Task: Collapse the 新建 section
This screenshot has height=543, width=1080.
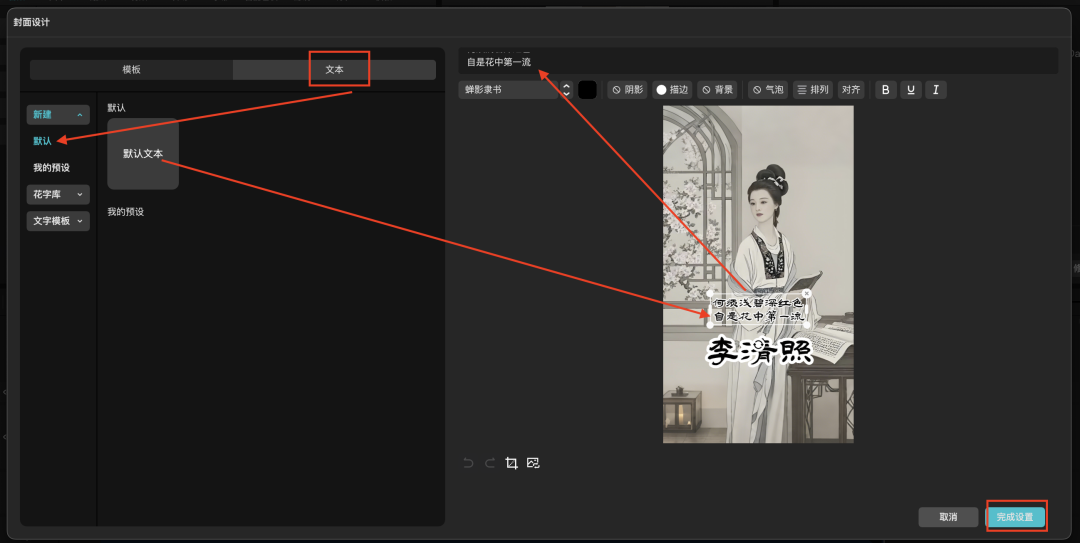Action: tap(58, 114)
